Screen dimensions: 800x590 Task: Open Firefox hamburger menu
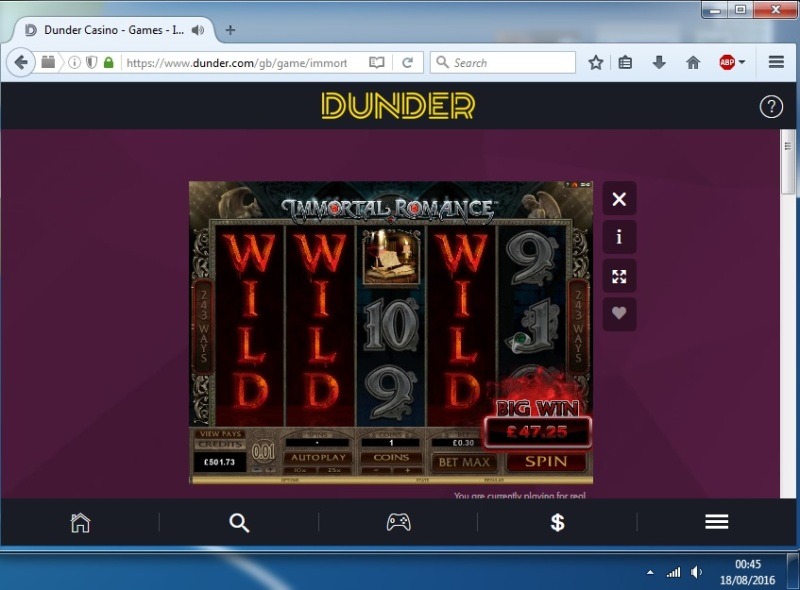point(777,62)
